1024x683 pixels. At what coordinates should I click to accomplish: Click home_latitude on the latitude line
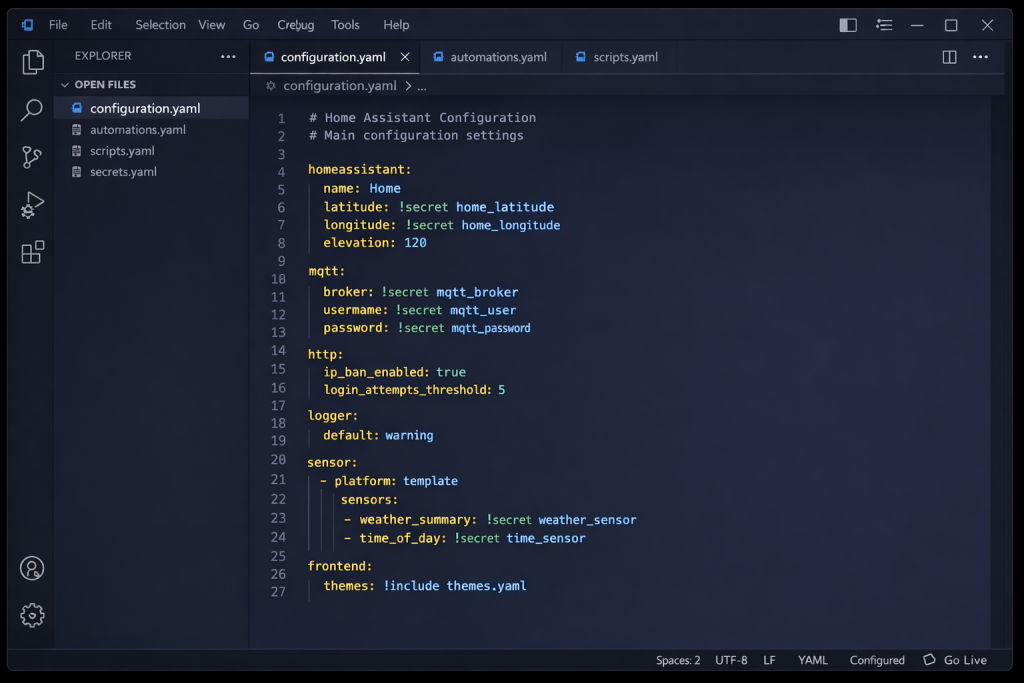click(505, 207)
